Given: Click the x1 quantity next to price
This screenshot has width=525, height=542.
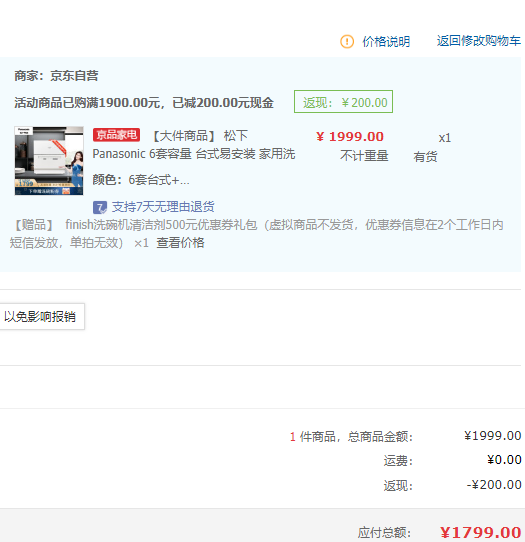Looking at the screenshot, I should tap(445, 138).
